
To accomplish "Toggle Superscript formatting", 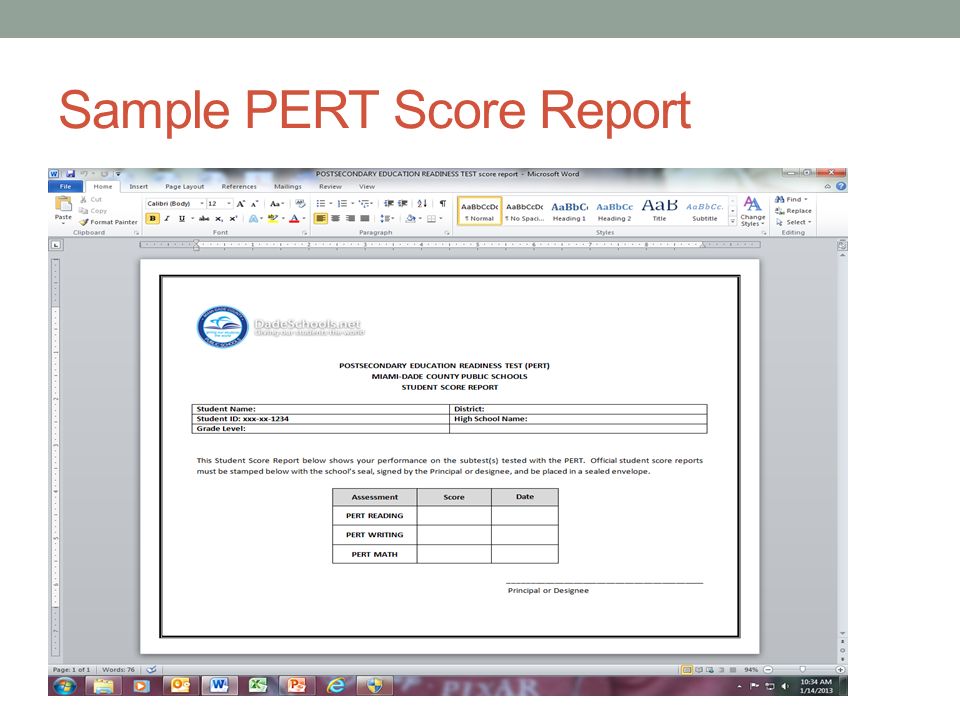I will pyautogui.click(x=233, y=219).
